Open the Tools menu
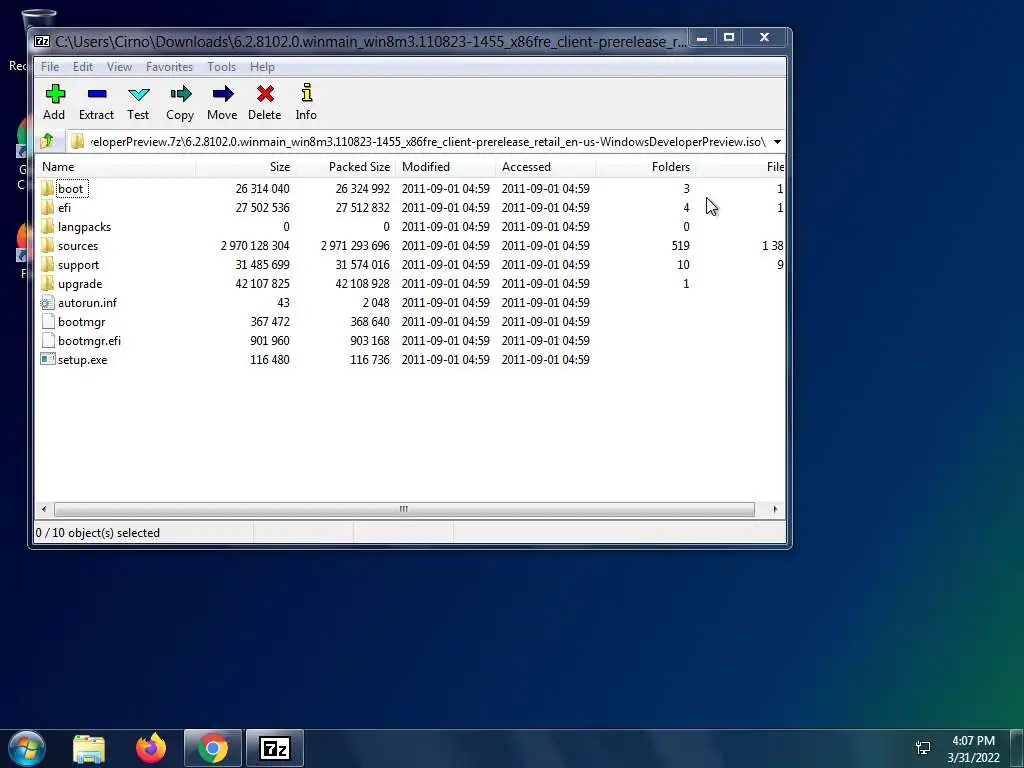 [221, 67]
